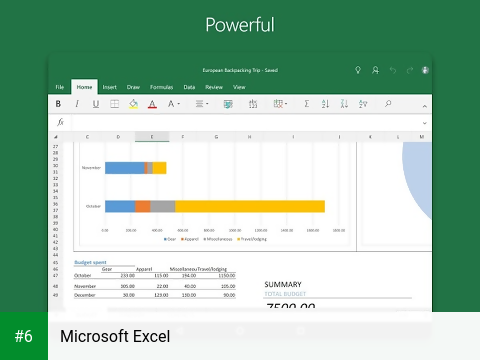Switch to the Insert tab
Image resolution: width=480 pixels, height=360 pixels.
click(110, 87)
